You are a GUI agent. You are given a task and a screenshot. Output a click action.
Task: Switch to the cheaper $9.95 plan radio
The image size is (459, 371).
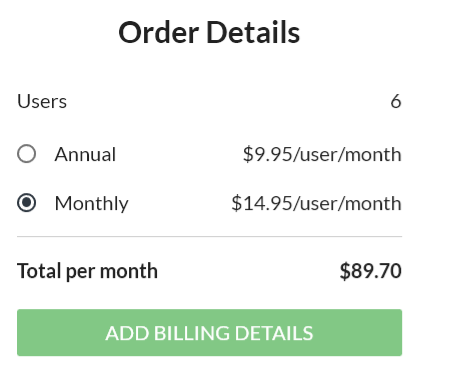coord(27,154)
